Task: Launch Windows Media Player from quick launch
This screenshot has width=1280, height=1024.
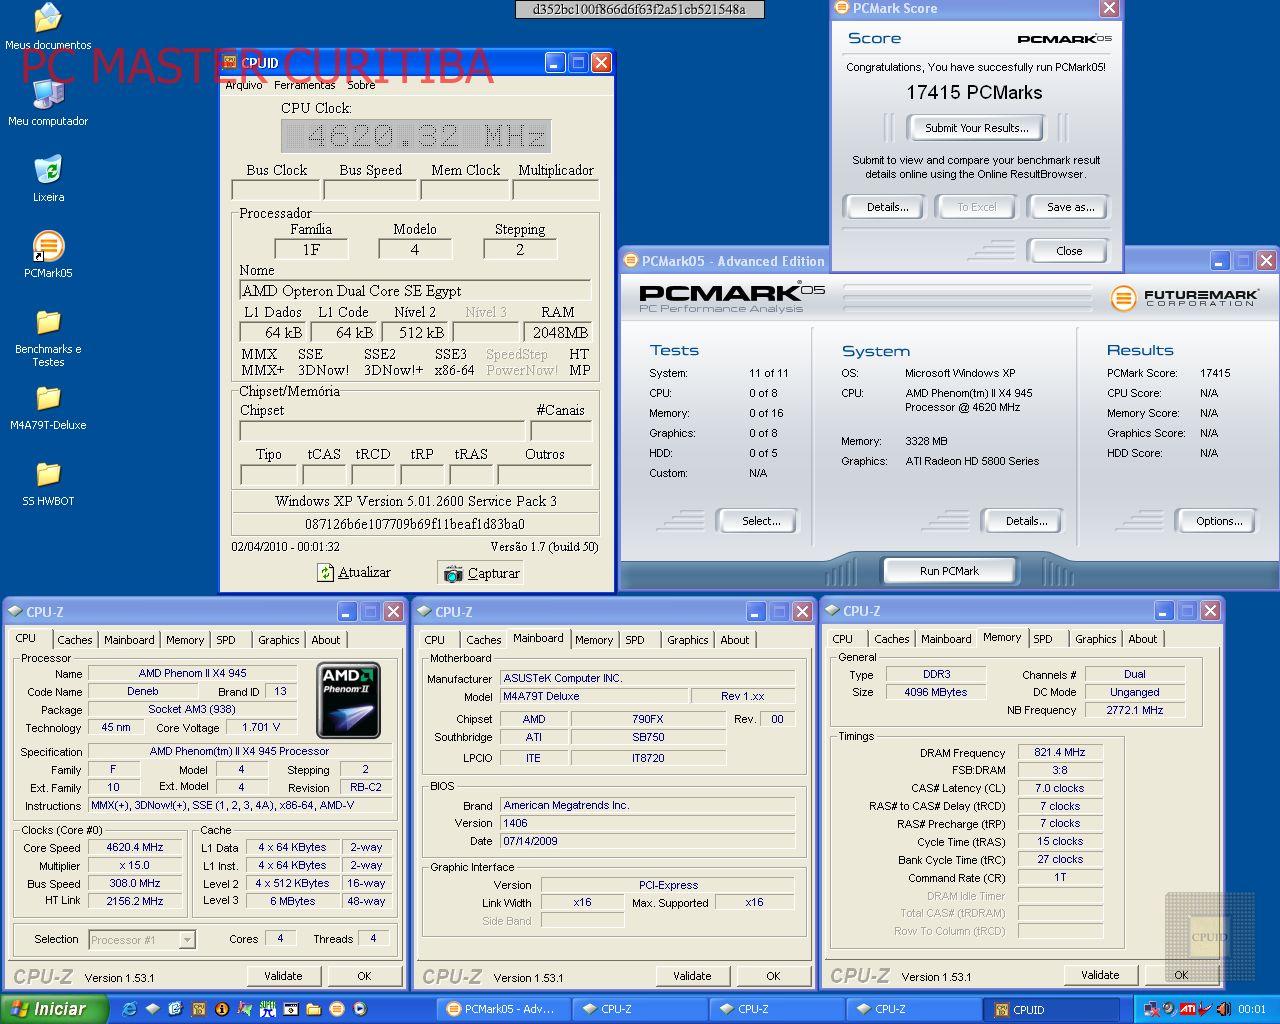Action: [360, 1009]
